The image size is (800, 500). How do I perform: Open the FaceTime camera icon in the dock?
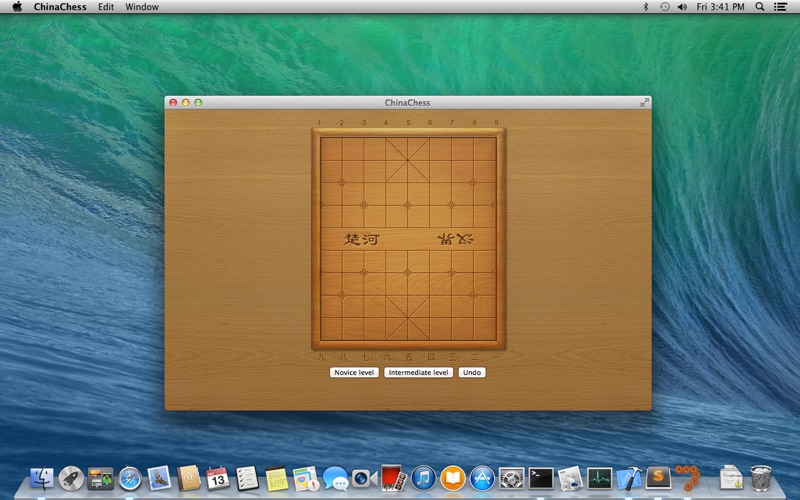pyautogui.click(x=364, y=479)
